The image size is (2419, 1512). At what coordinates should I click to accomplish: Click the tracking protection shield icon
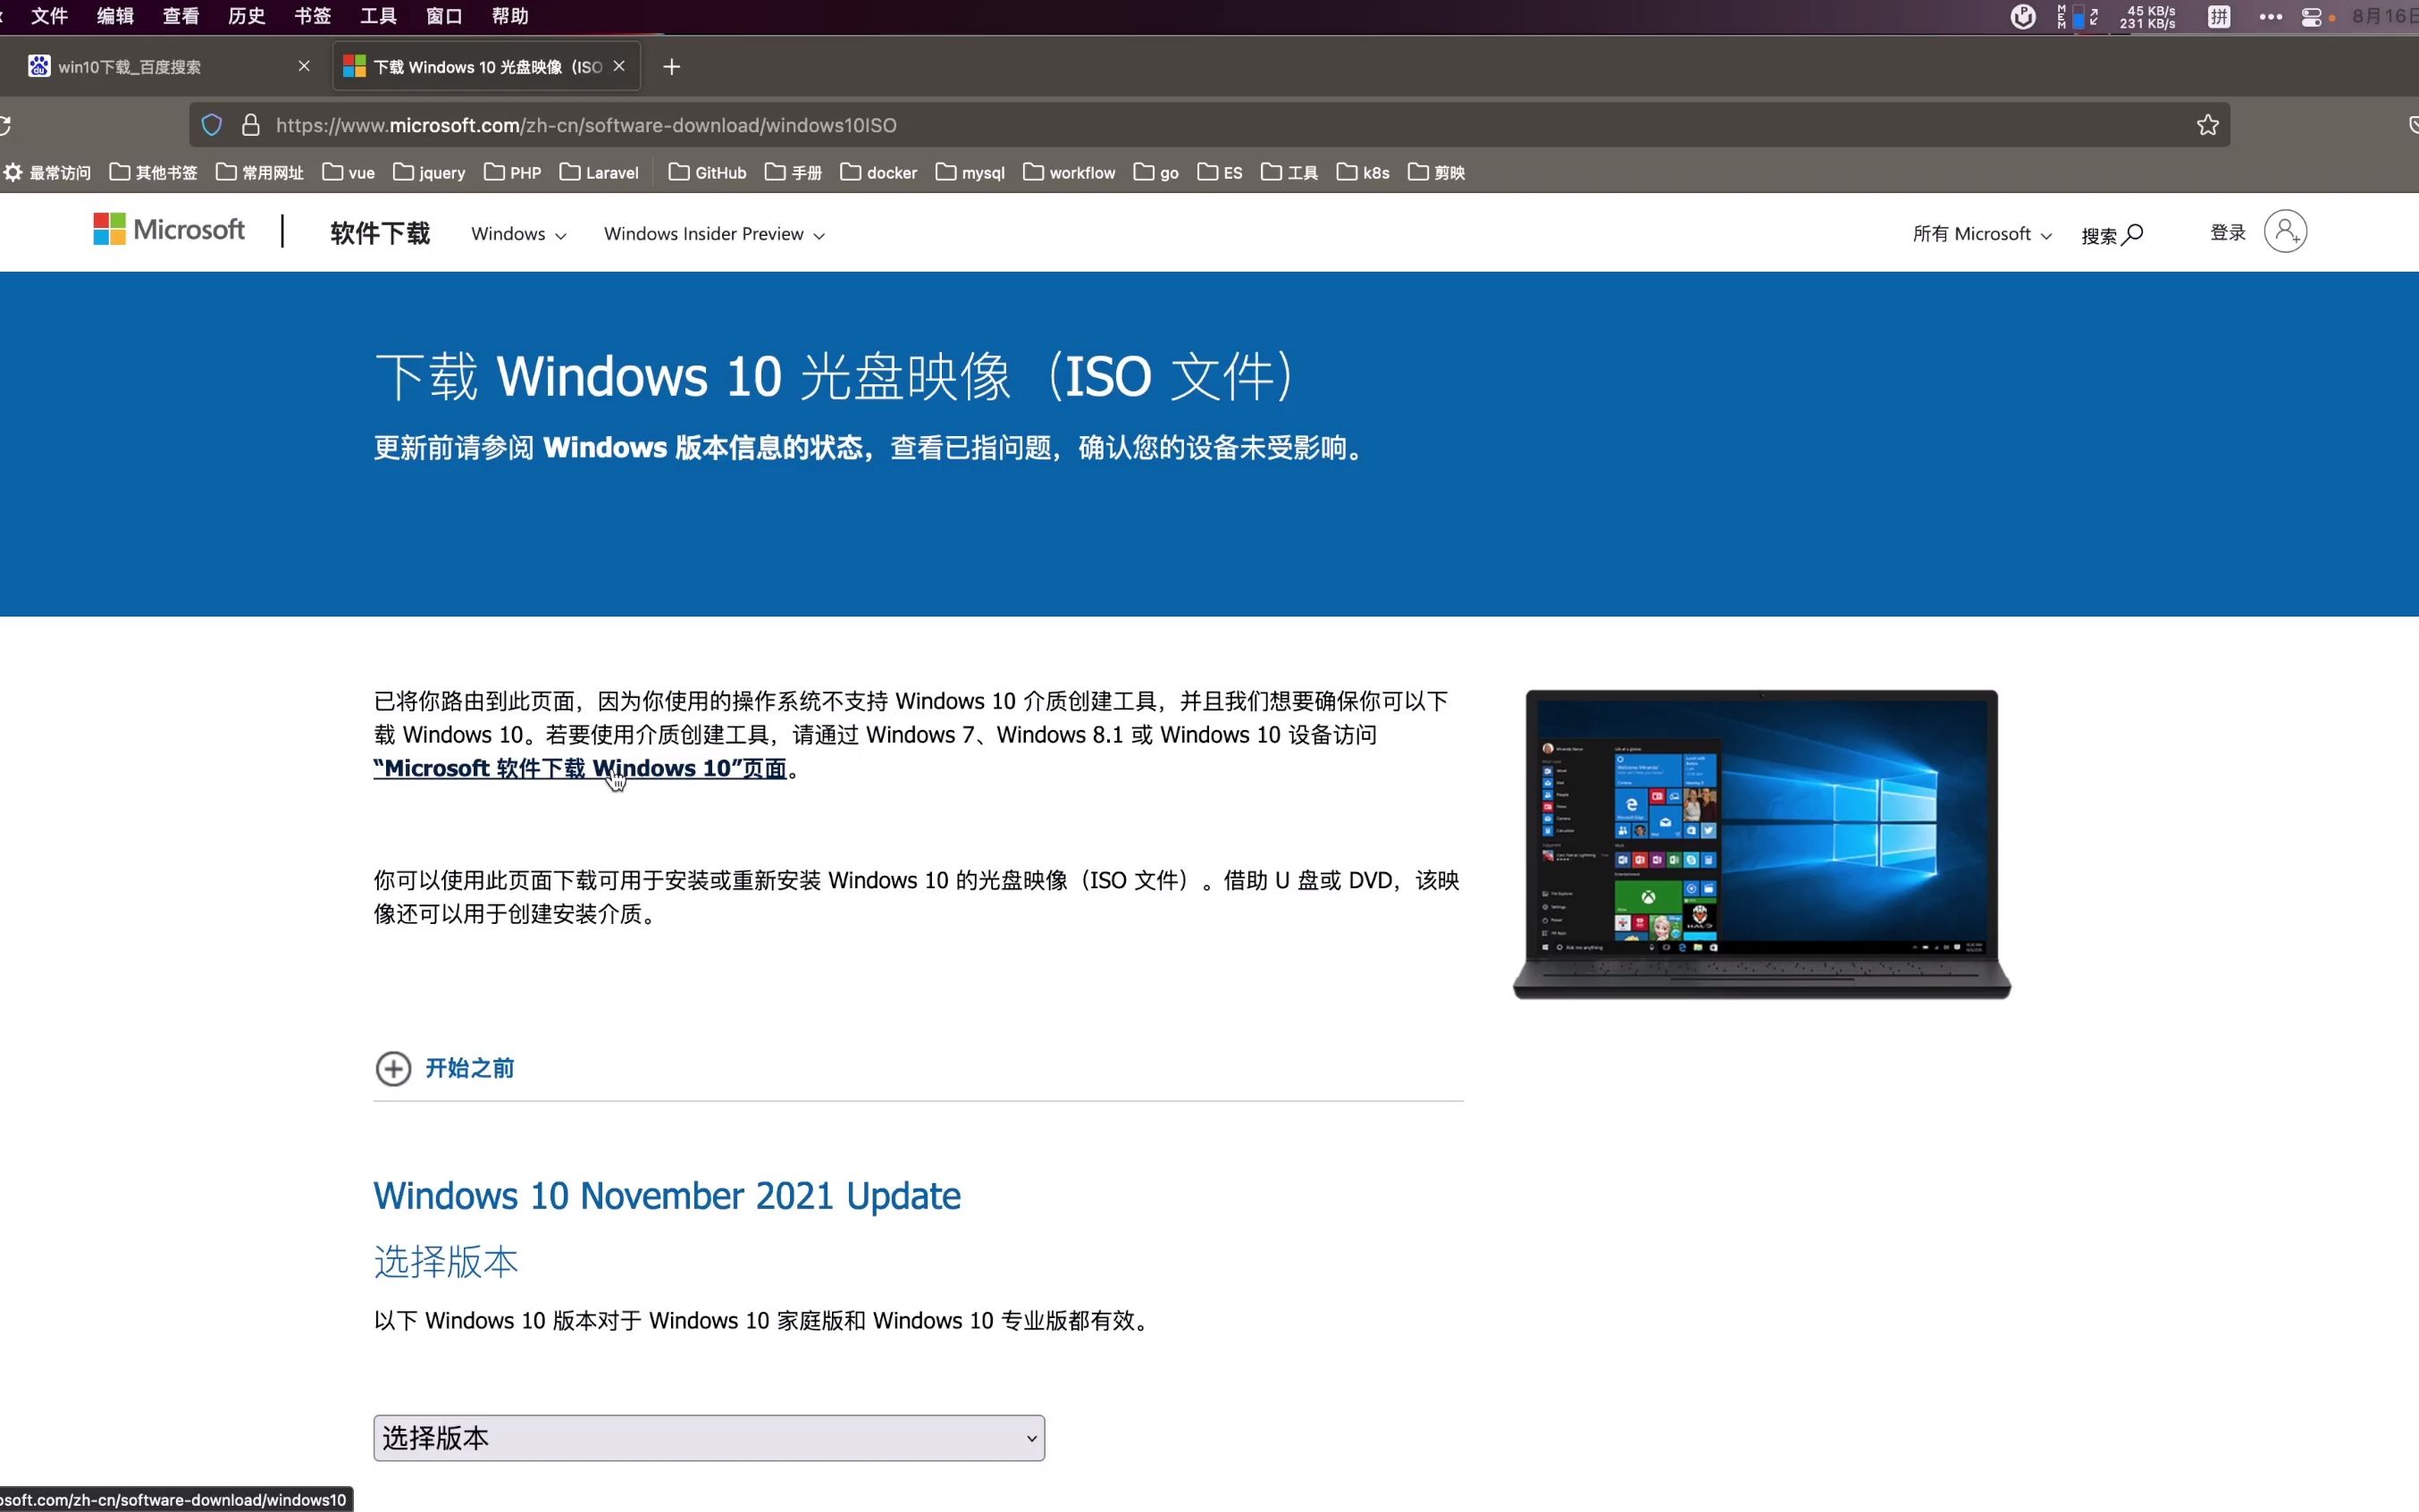[x=212, y=125]
